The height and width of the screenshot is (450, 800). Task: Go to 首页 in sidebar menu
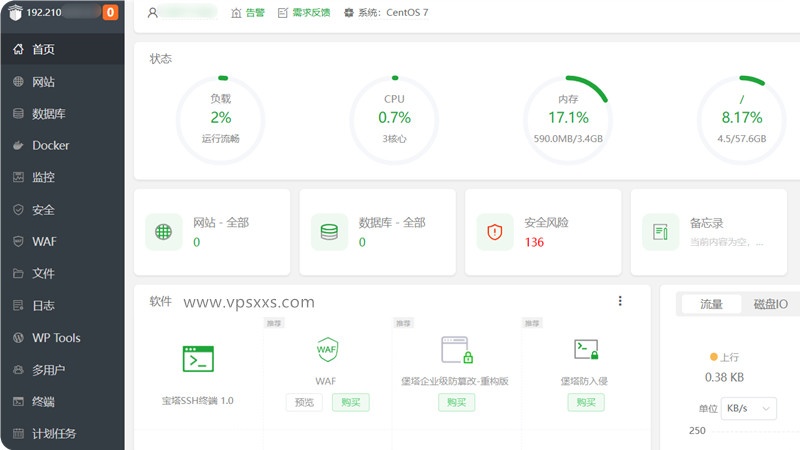[x=62, y=49]
